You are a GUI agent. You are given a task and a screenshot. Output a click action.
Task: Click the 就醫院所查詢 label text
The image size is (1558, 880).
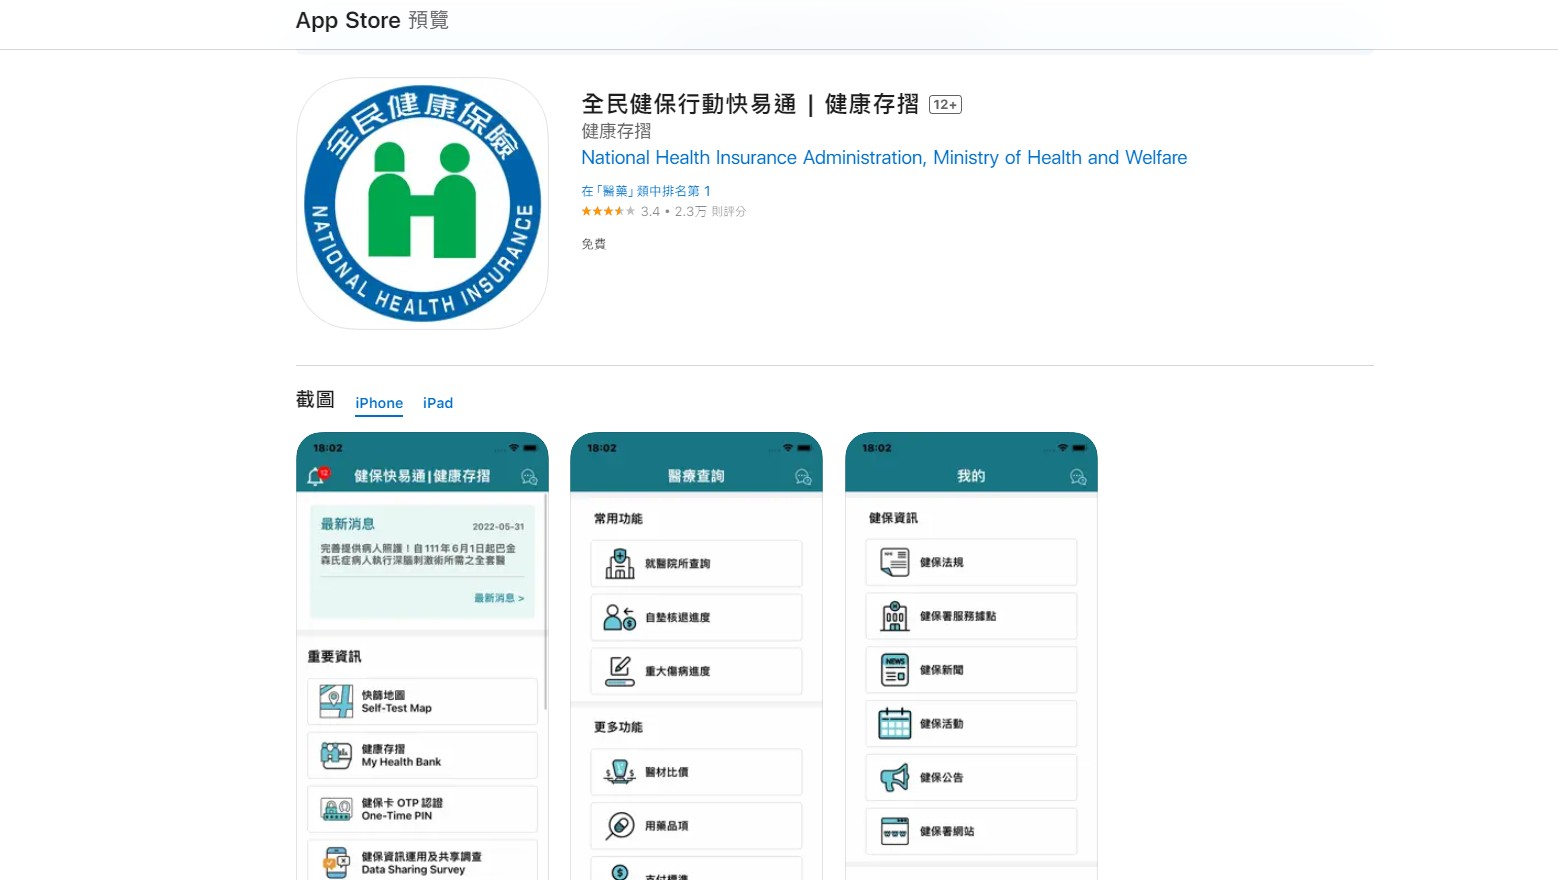[677, 564]
